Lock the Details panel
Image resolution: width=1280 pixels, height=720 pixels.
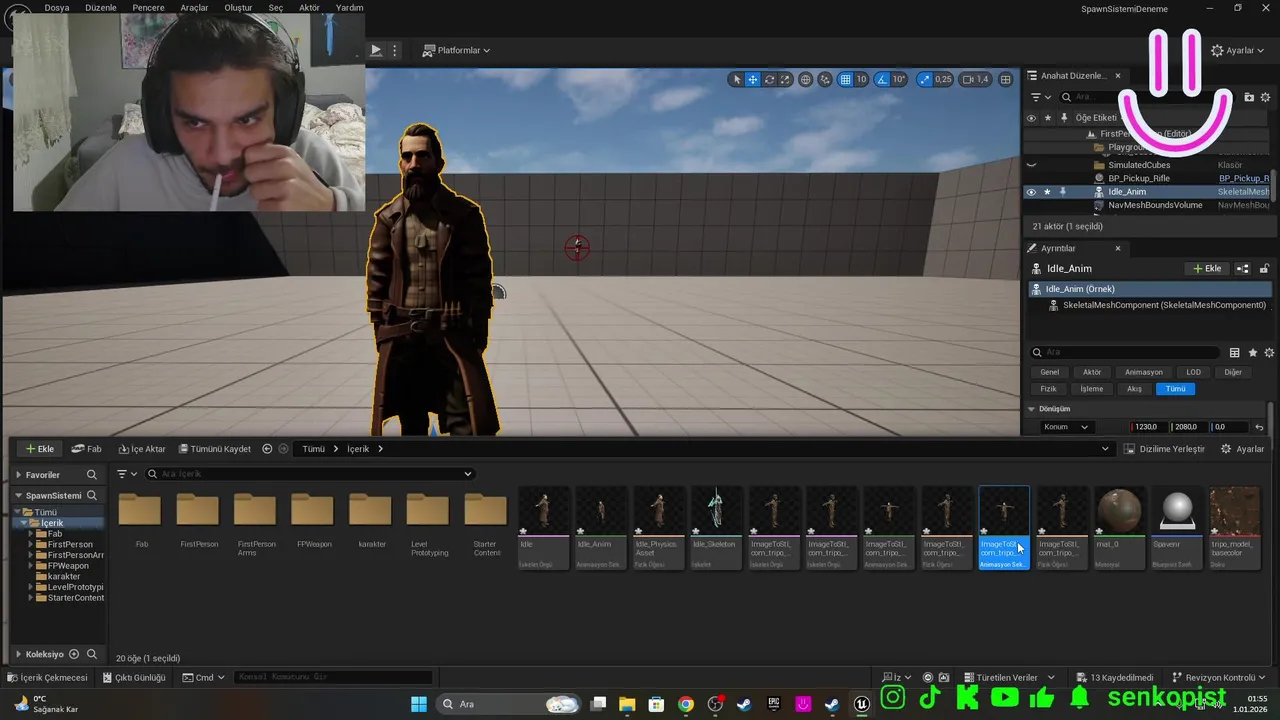pyautogui.click(x=1264, y=268)
